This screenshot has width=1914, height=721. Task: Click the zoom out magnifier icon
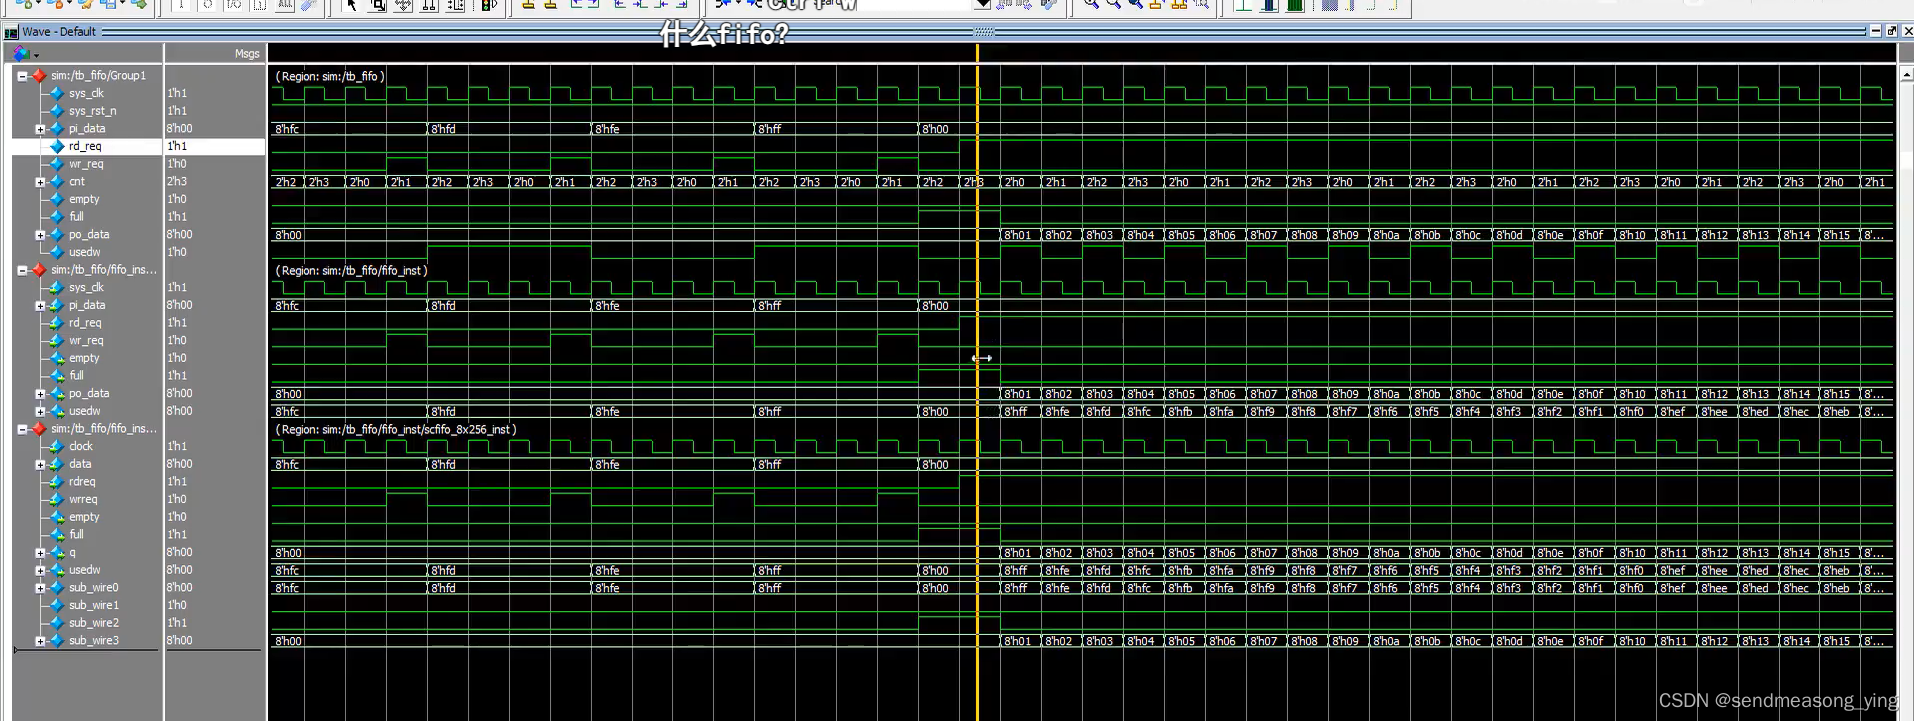1113,5
